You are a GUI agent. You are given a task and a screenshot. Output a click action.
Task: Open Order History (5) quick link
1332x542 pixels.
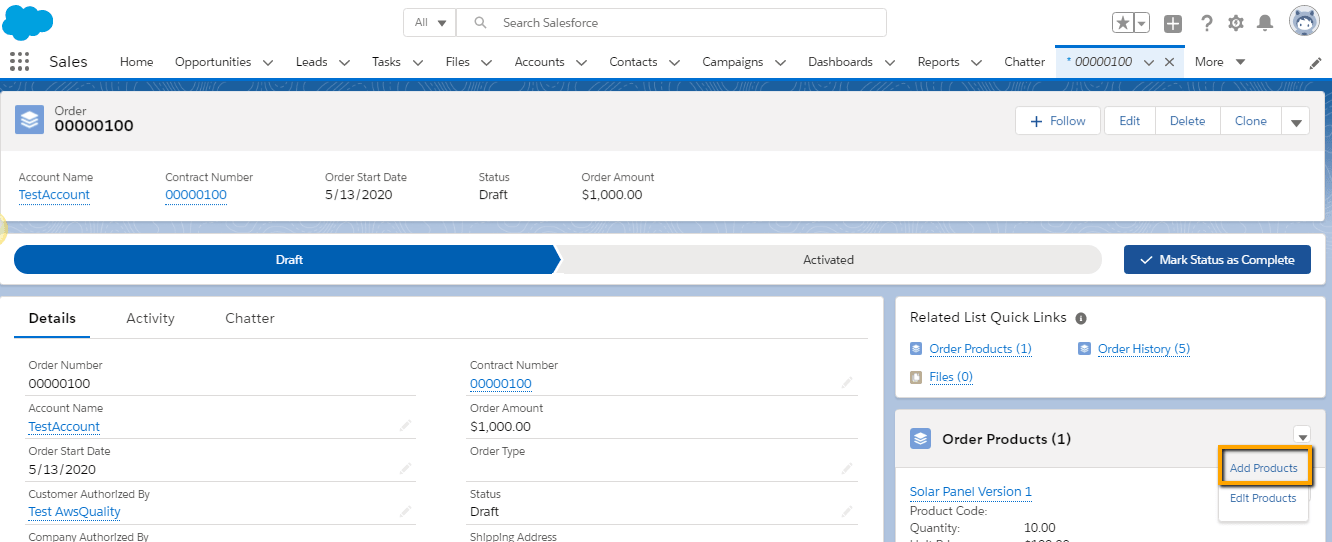[x=1143, y=349]
